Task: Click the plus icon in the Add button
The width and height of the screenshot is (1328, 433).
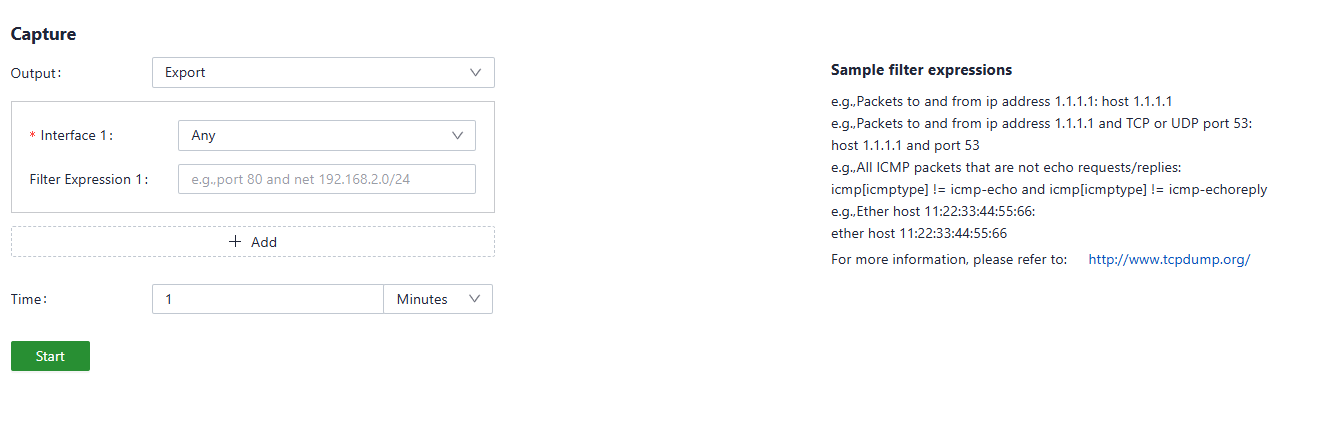Action: (236, 242)
